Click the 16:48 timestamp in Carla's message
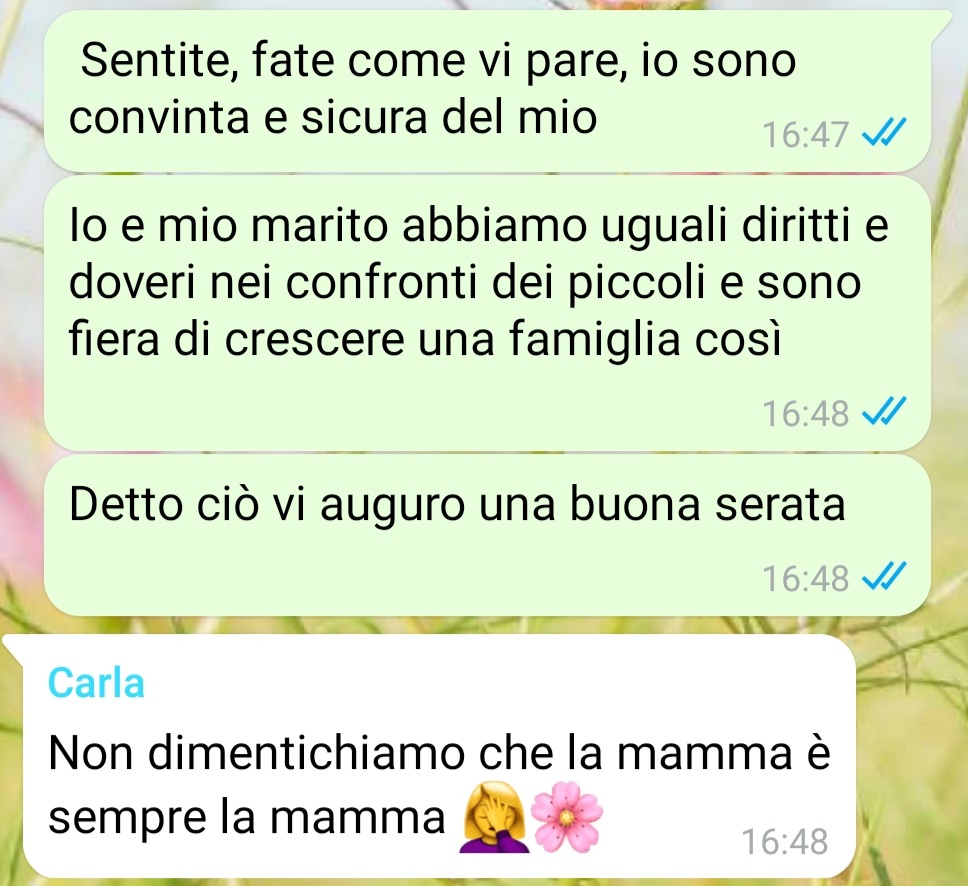Viewport: 968px width, 886px height. (x=785, y=842)
